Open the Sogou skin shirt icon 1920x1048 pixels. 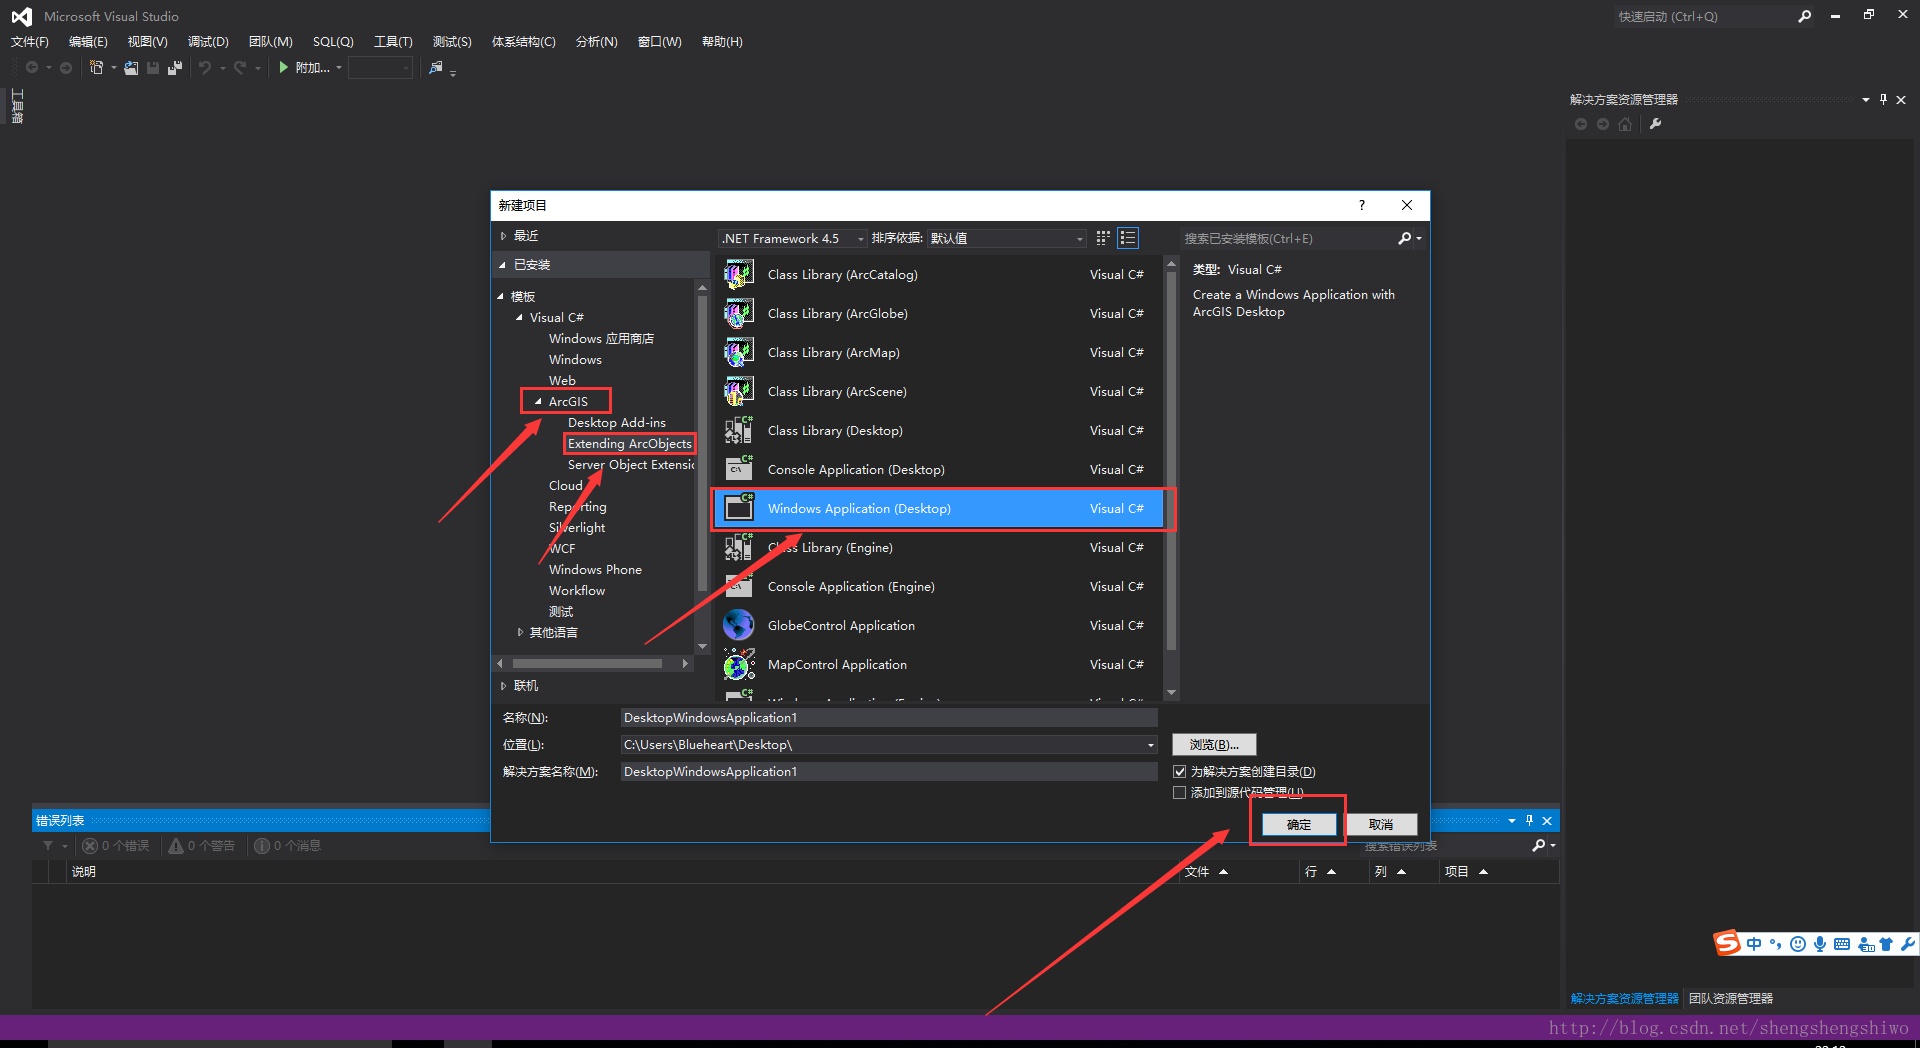pyautogui.click(x=1886, y=944)
